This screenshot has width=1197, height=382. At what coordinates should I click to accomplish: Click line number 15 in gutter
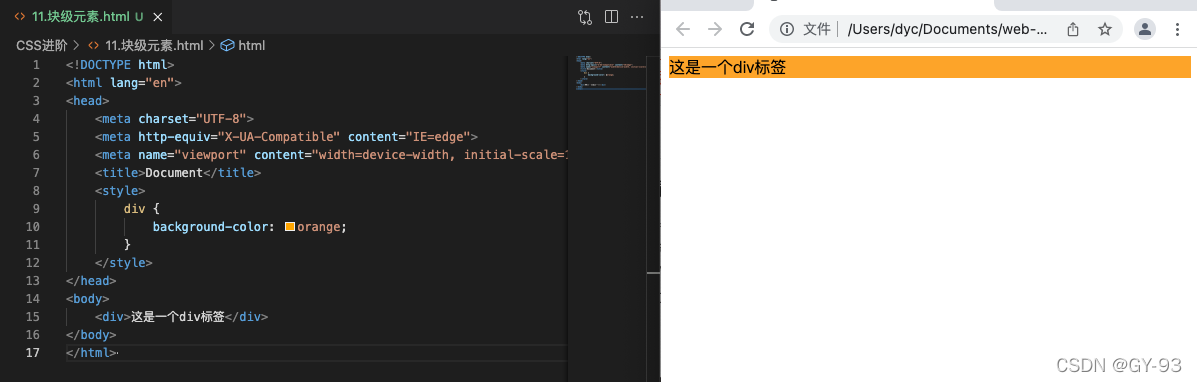tap(33, 317)
